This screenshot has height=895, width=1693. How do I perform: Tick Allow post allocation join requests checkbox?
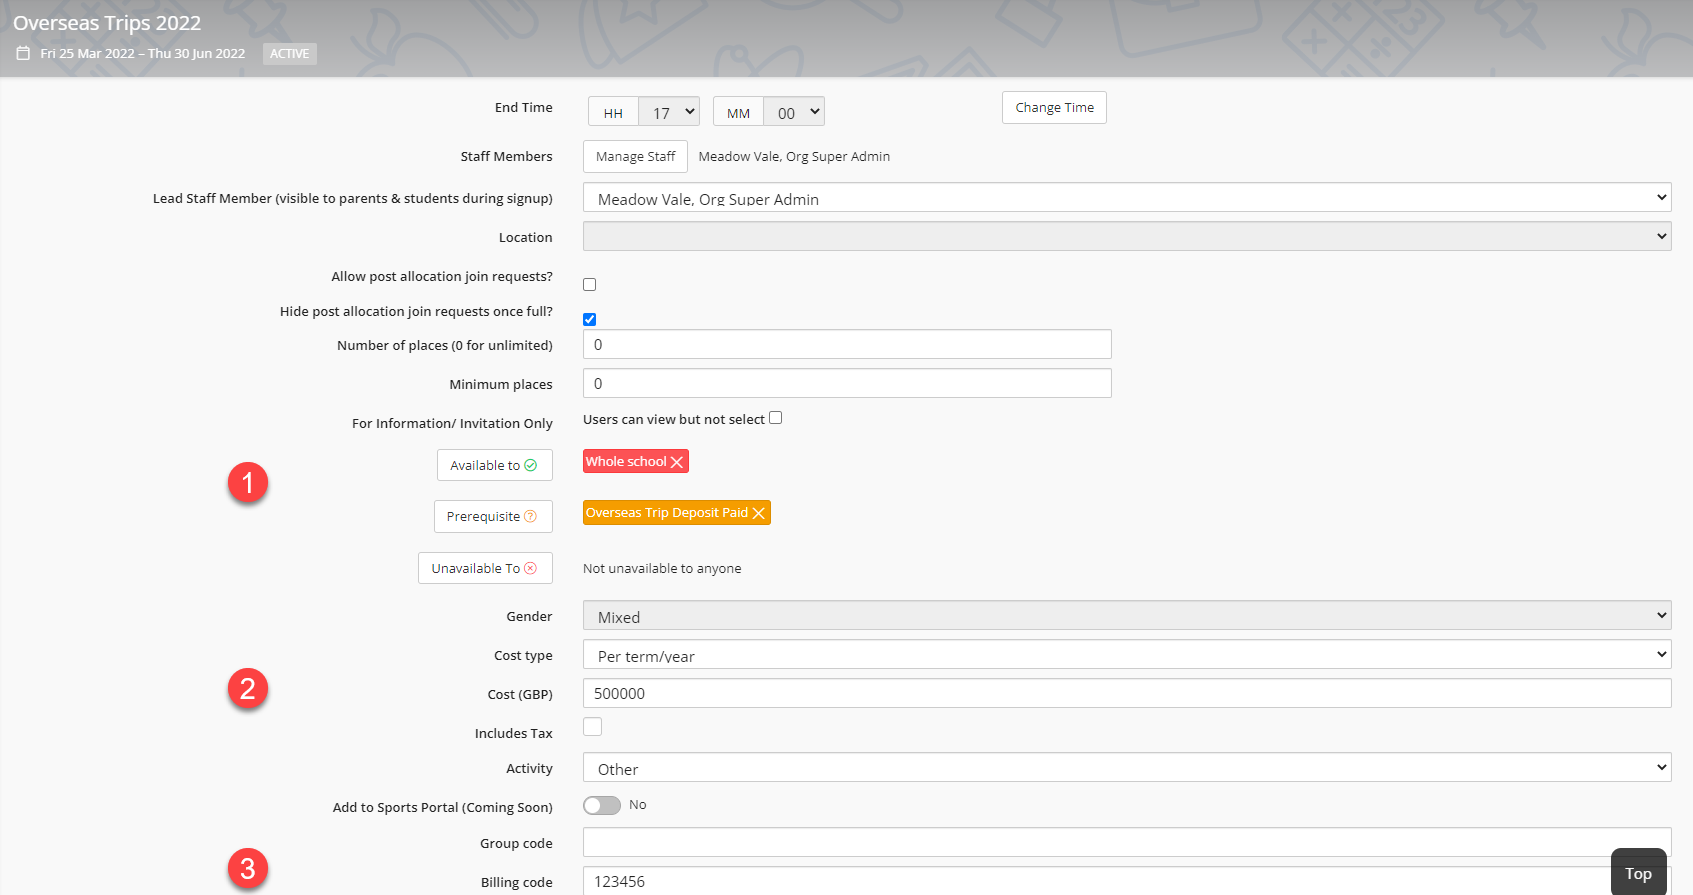pos(590,285)
